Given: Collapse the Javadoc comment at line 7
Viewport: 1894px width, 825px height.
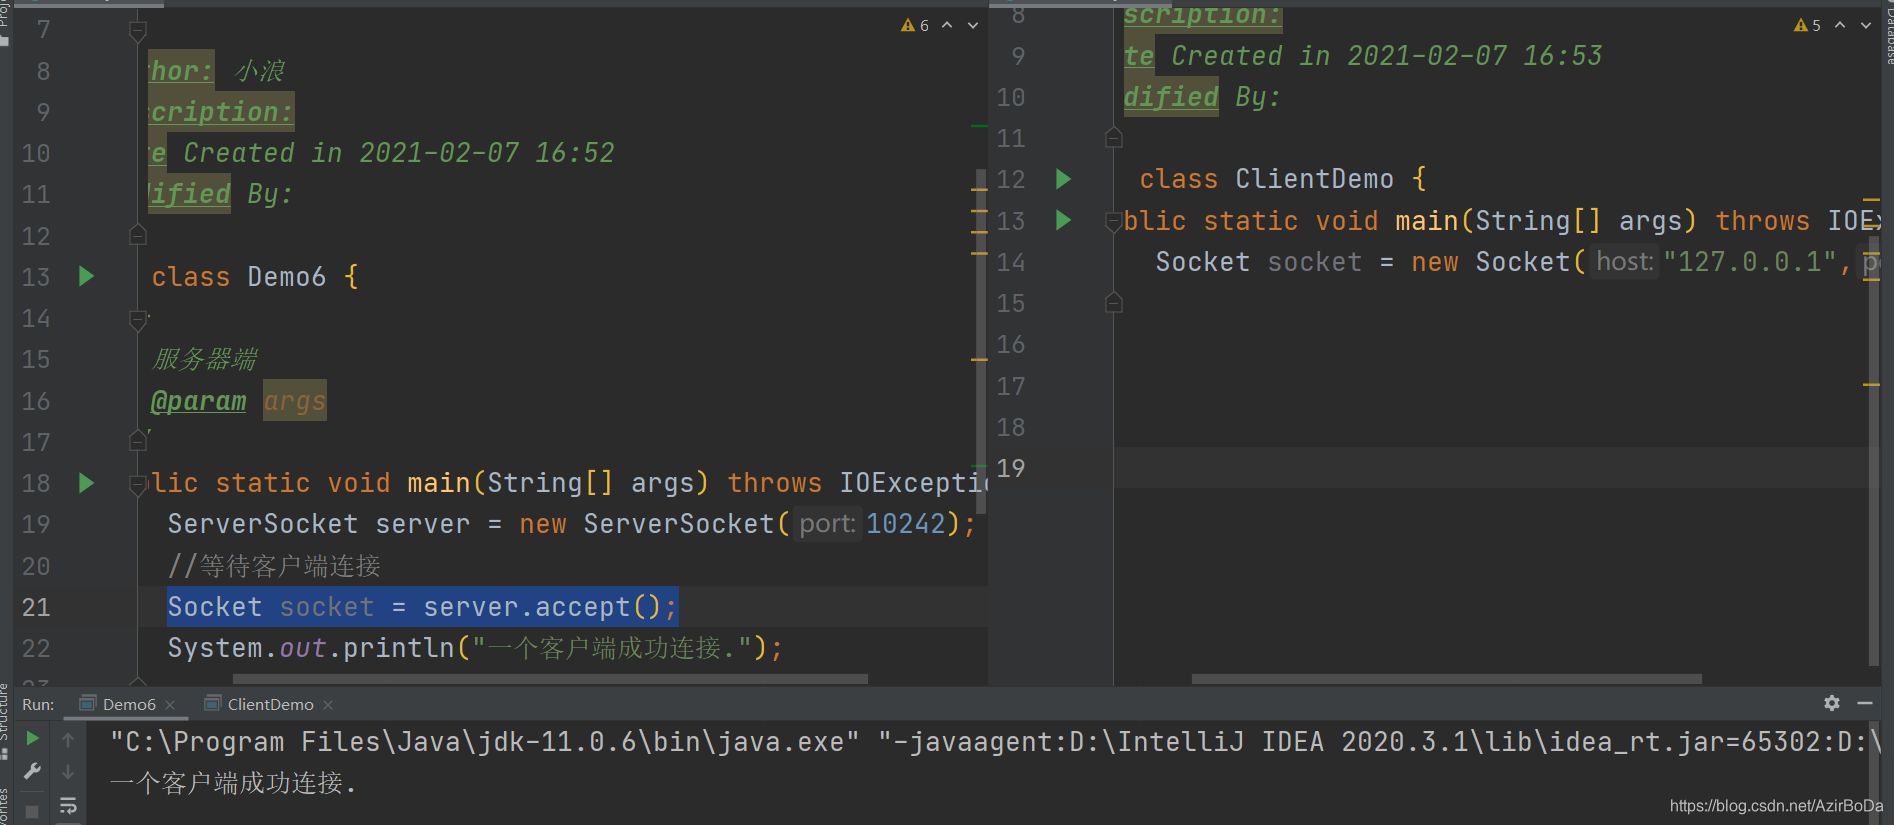Looking at the screenshot, I should point(138,32).
